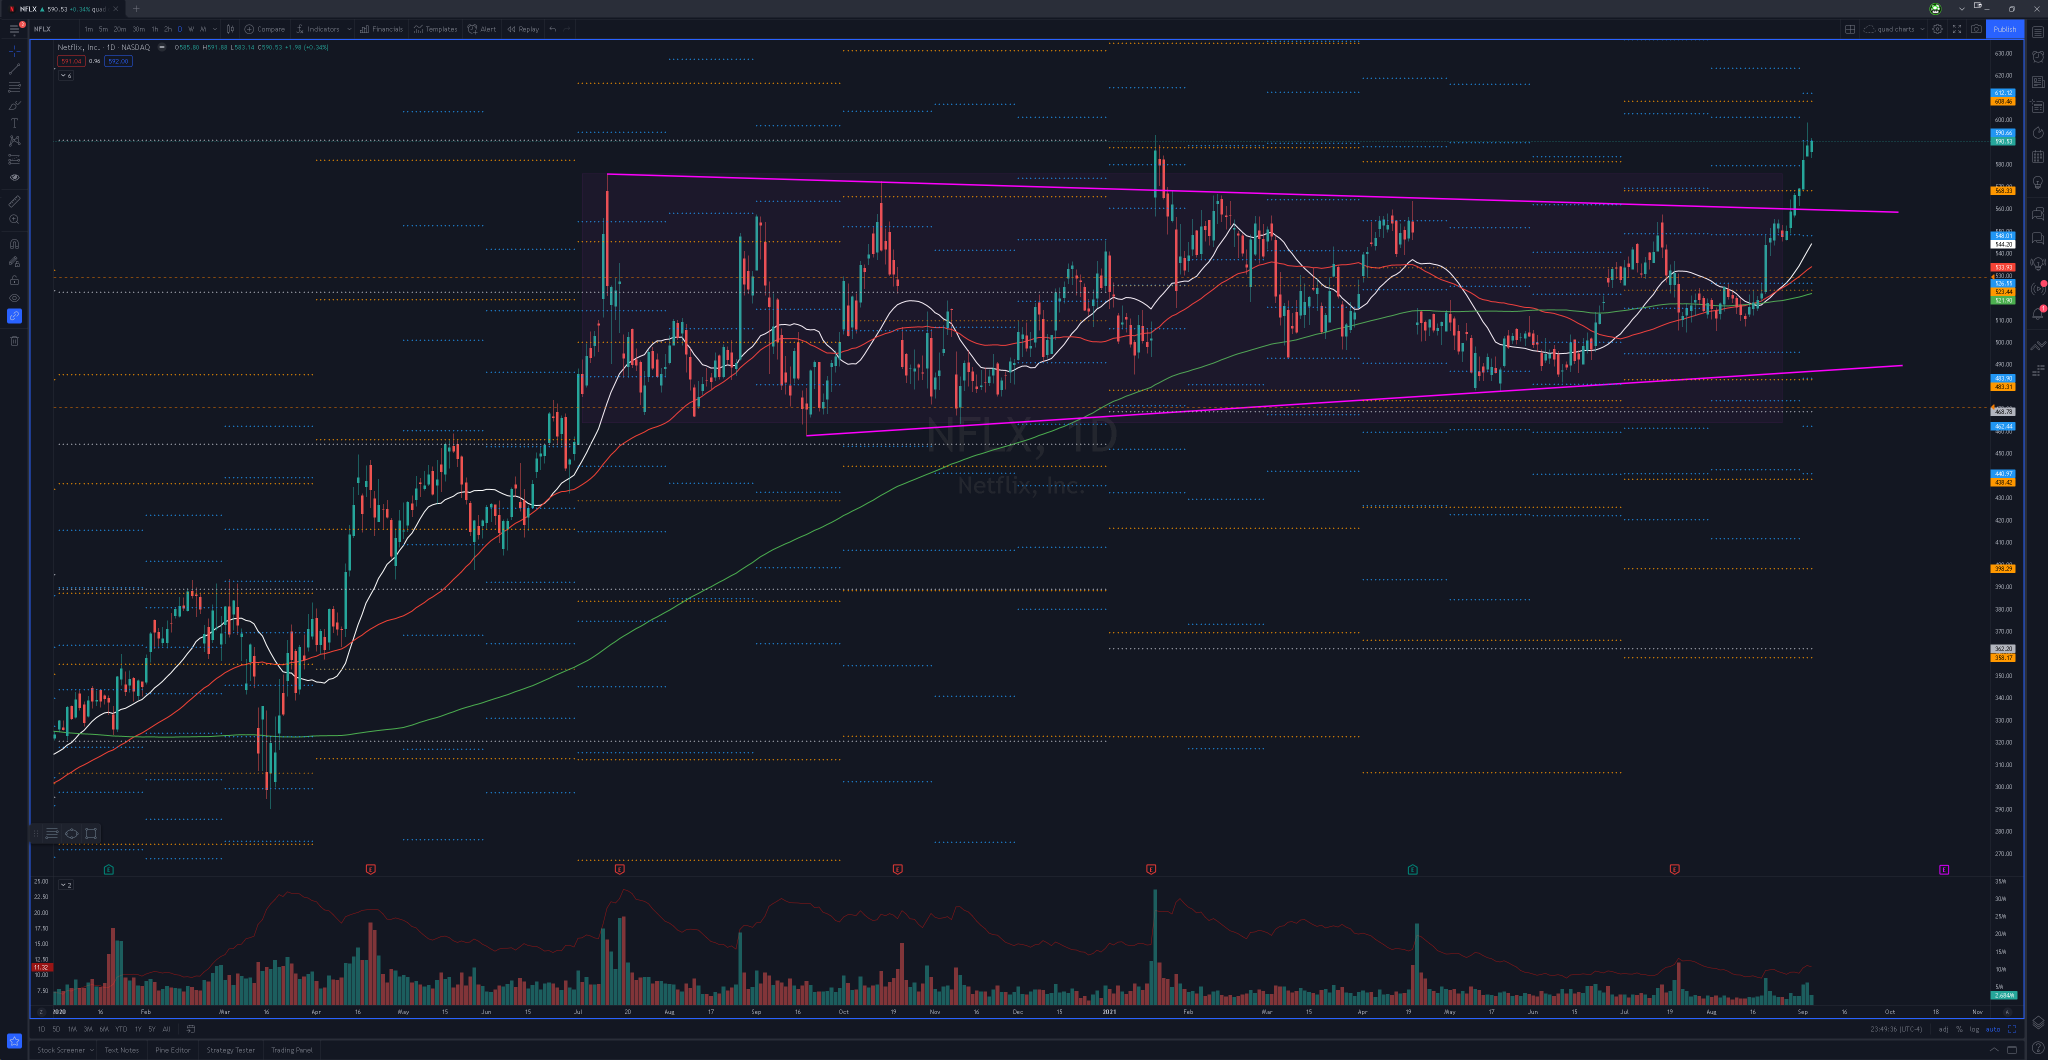Select the ruler measure tool

14,201
